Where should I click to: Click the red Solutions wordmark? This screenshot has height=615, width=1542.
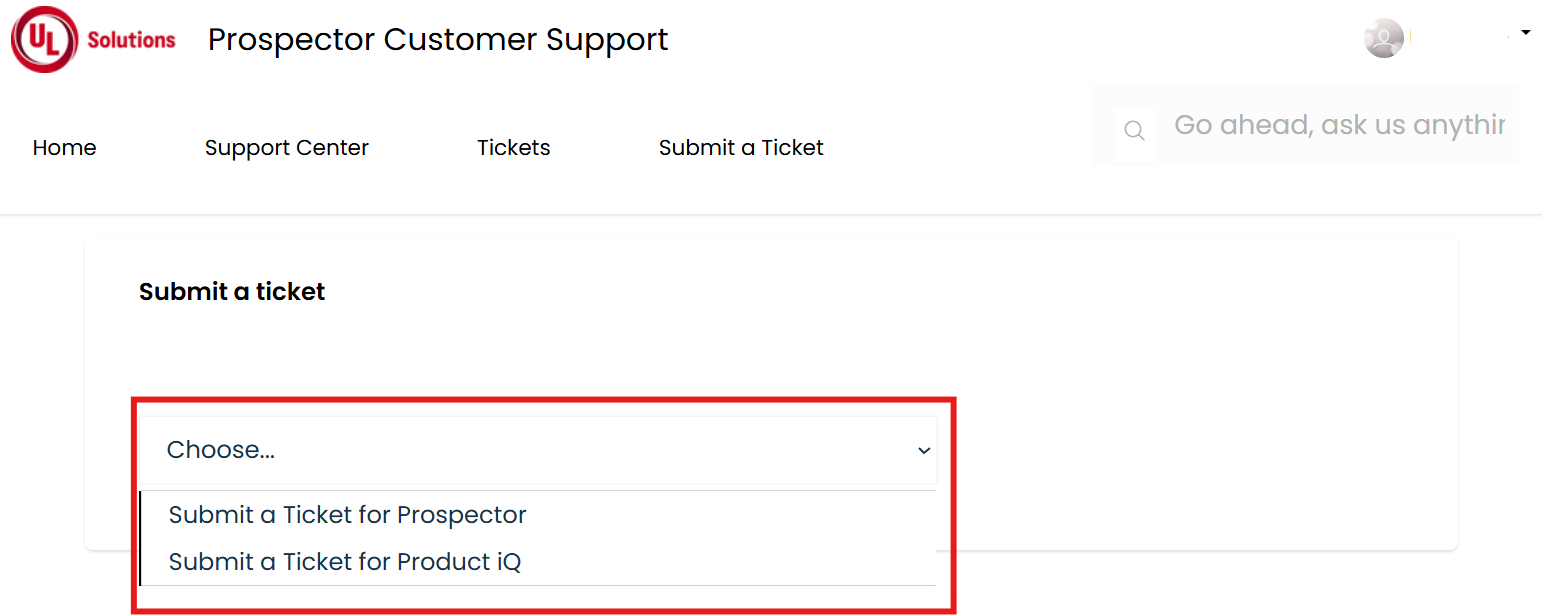click(131, 40)
